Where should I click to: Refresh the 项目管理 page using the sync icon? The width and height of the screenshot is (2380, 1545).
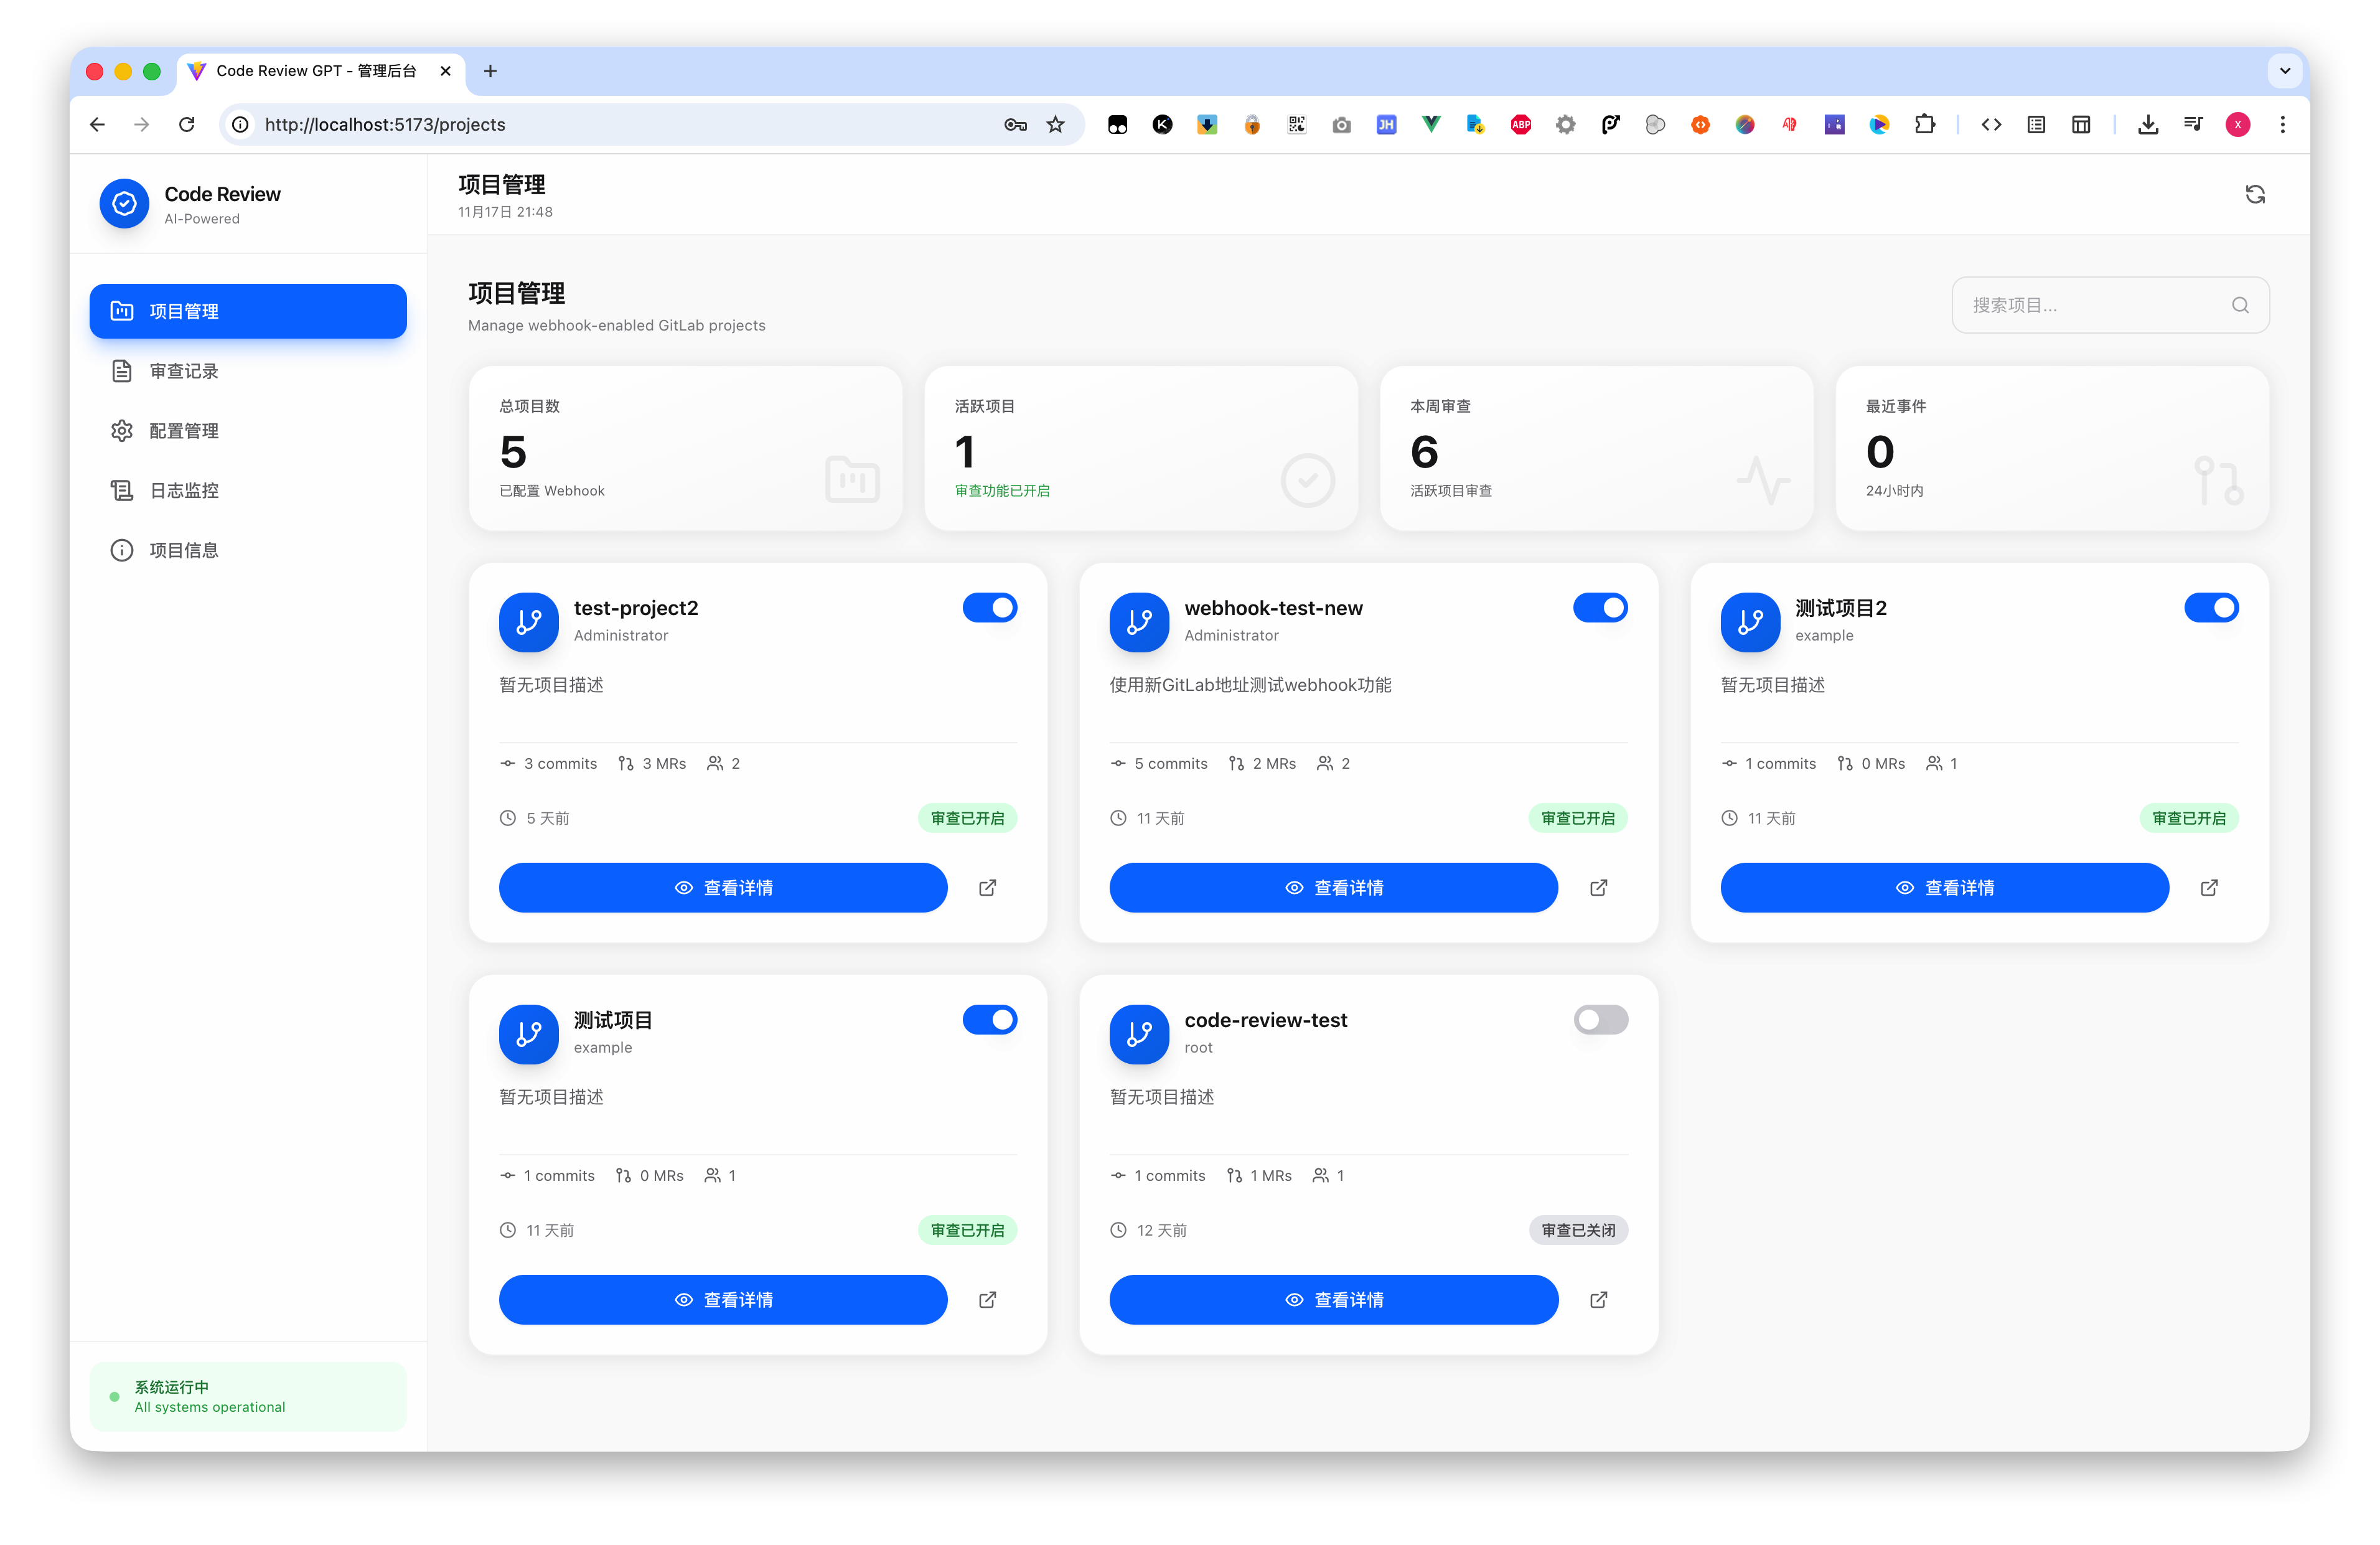tap(2255, 194)
